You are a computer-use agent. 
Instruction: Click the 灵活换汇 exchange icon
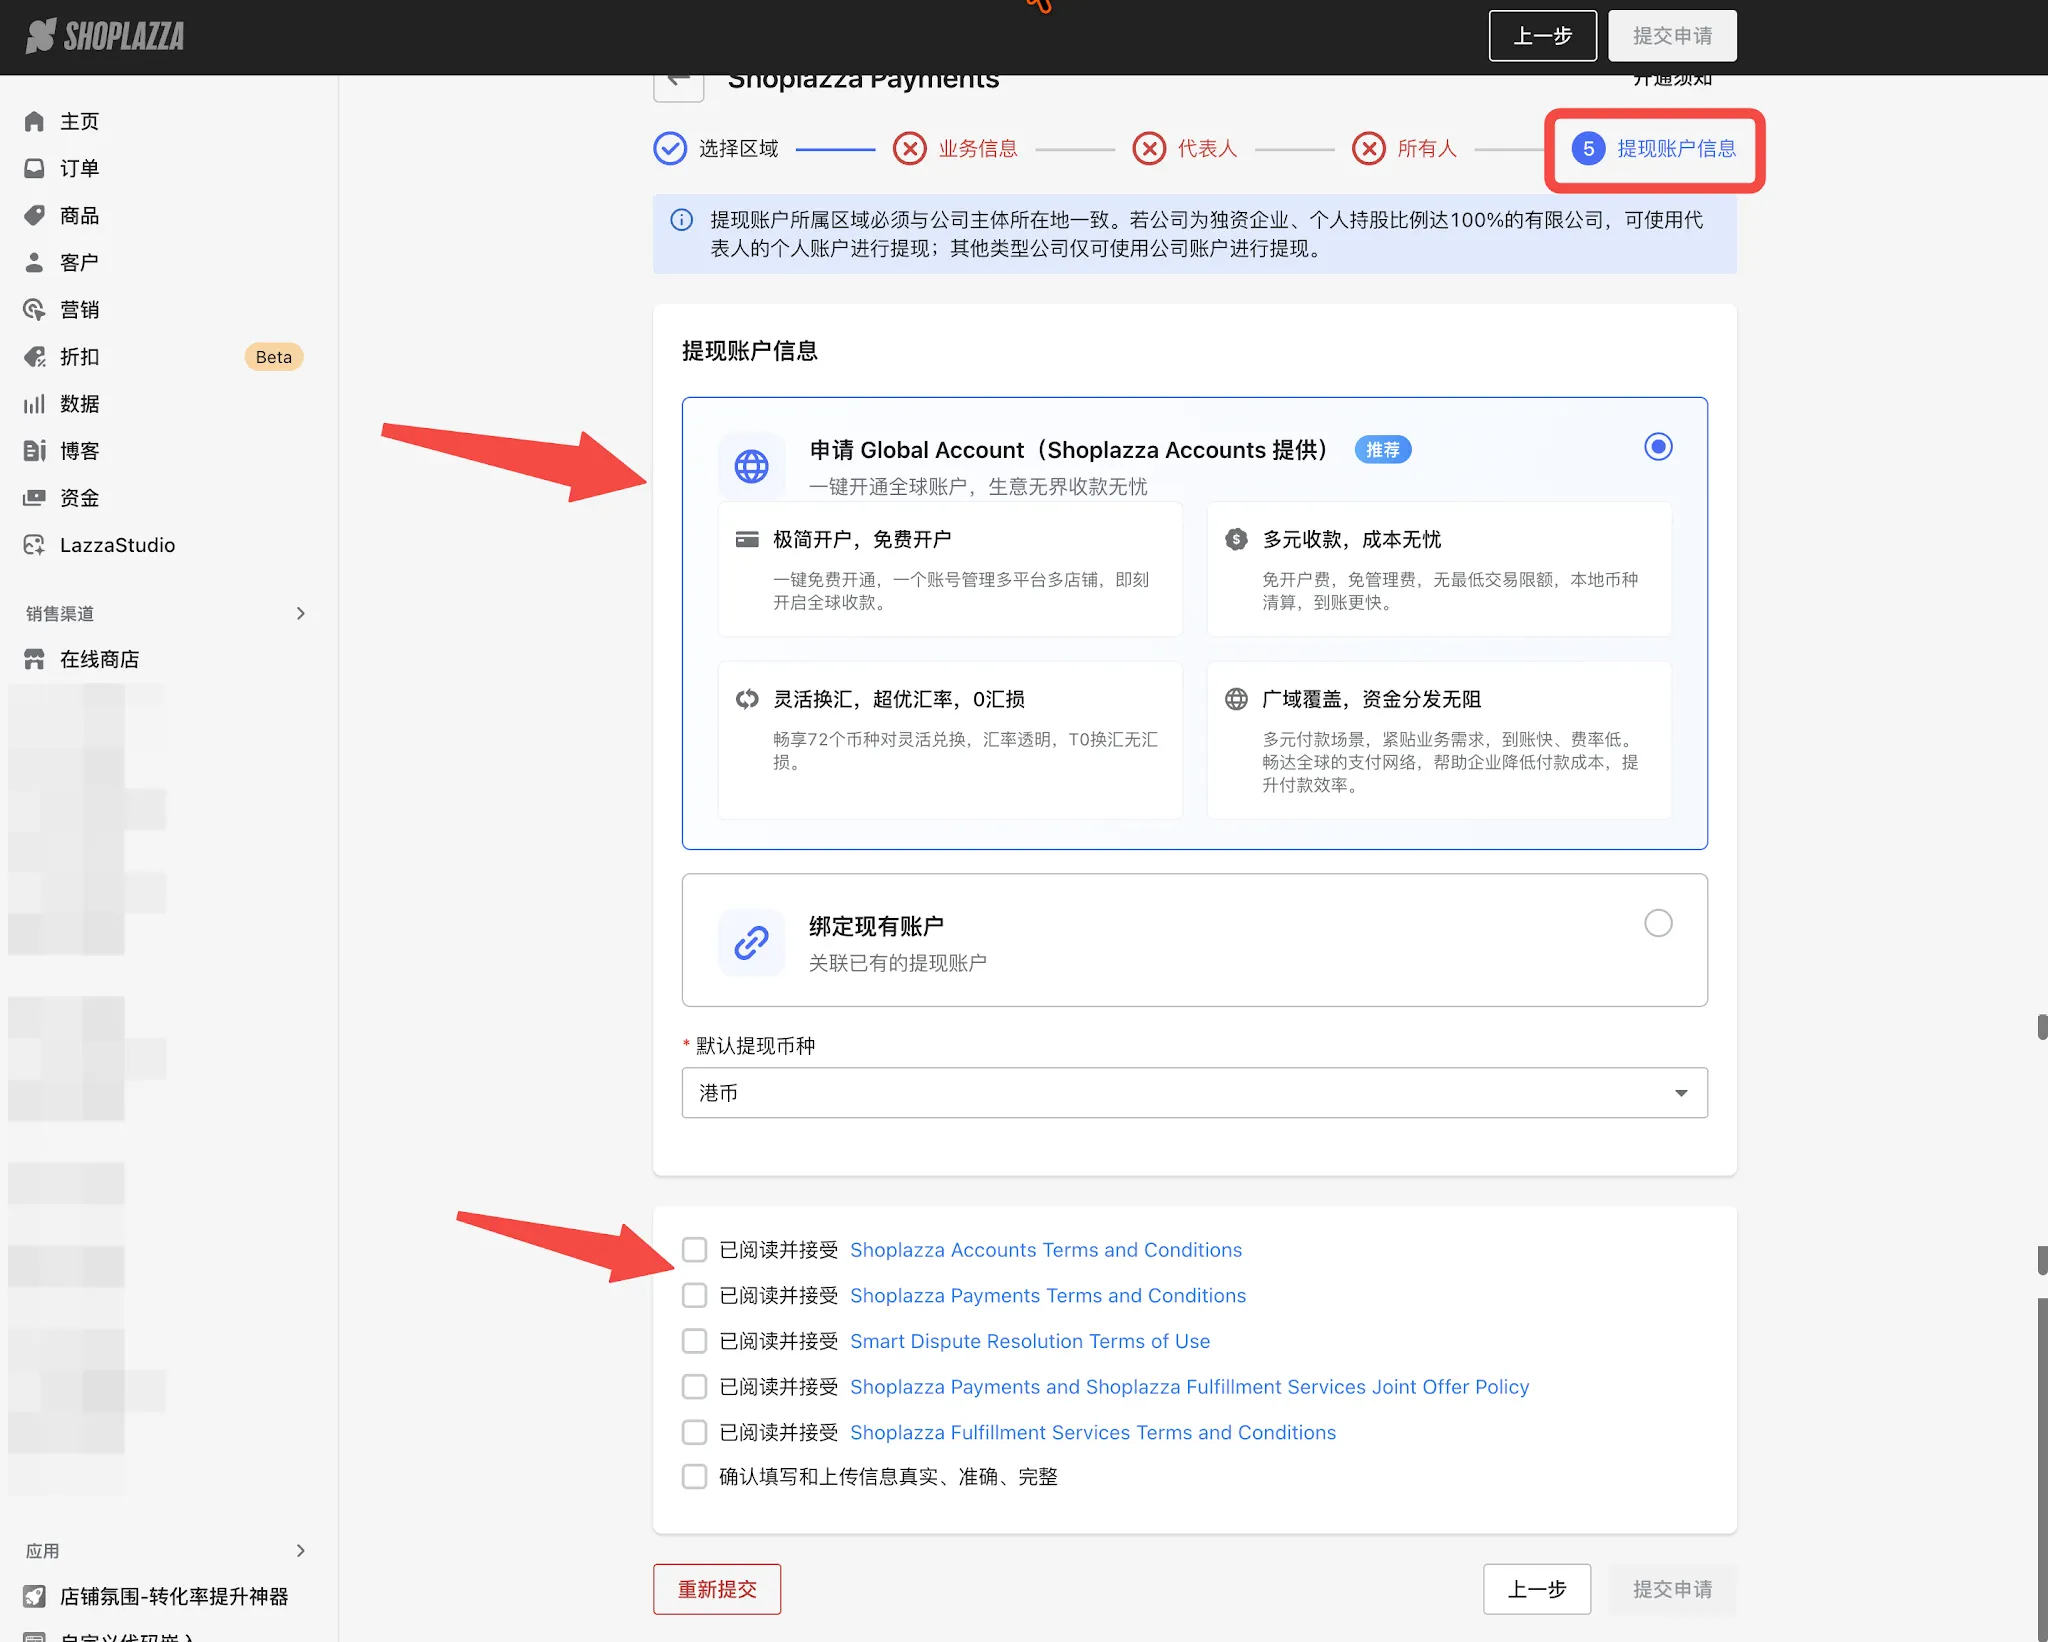click(x=747, y=699)
